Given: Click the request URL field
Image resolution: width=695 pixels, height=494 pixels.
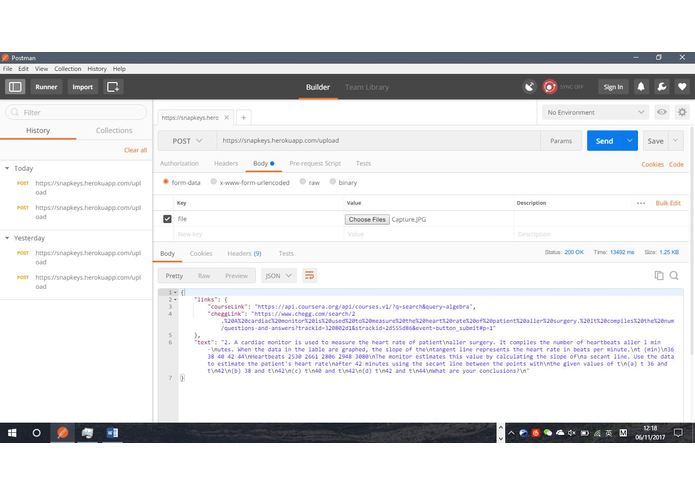Looking at the screenshot, I should [378, 140].
